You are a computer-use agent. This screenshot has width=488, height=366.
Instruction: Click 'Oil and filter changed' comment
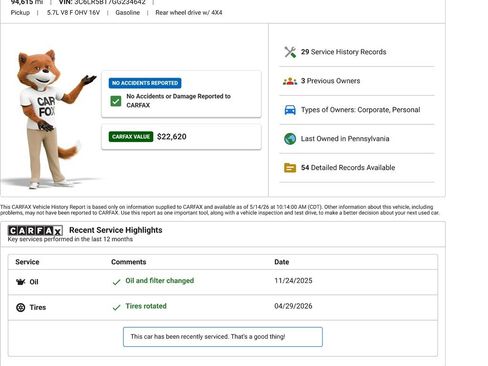point(160,281)
